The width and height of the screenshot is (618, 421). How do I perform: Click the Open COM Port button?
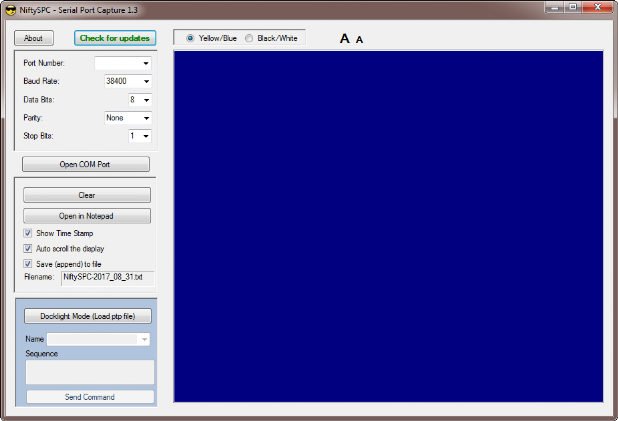tap(86, 164)
